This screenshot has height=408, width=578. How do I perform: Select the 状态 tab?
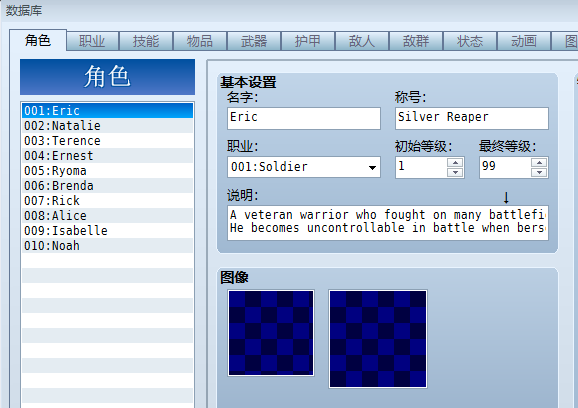click(x=470, y=41)
